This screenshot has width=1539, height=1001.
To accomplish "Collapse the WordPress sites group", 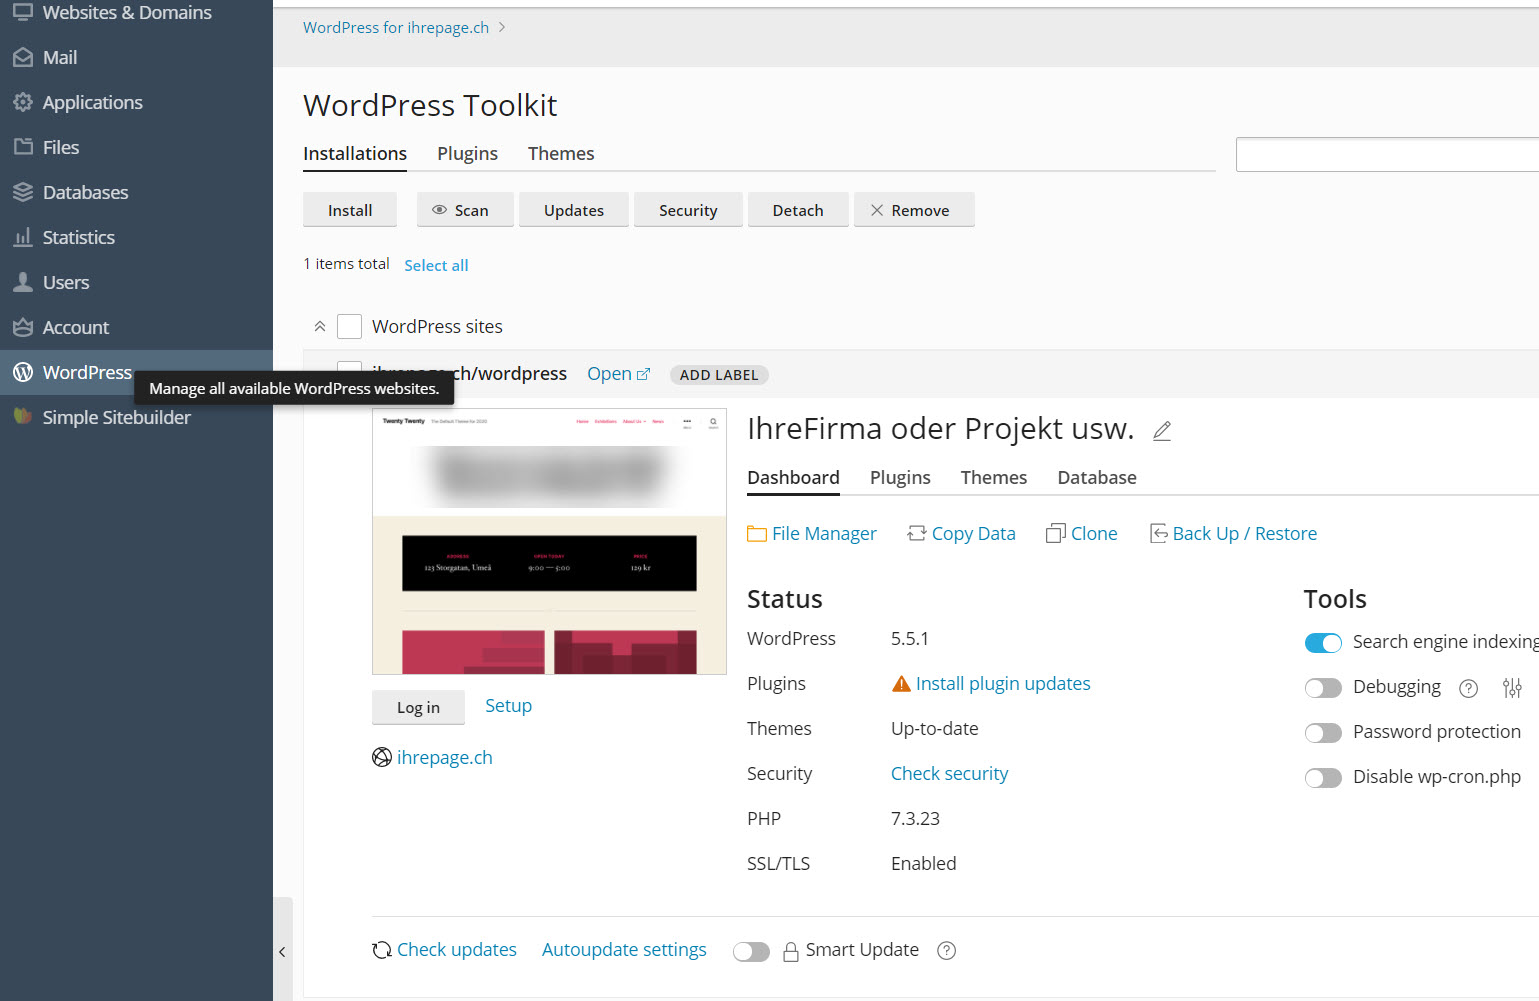I will click(320, 327).
